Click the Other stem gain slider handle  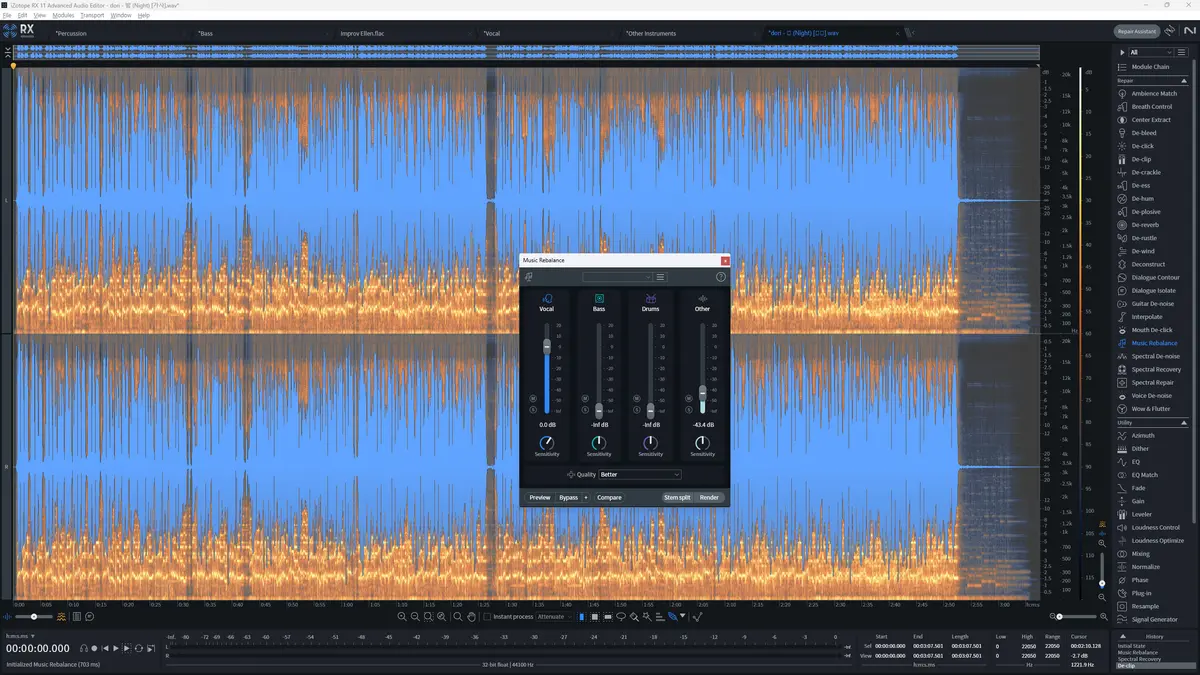tap(702, 392)
